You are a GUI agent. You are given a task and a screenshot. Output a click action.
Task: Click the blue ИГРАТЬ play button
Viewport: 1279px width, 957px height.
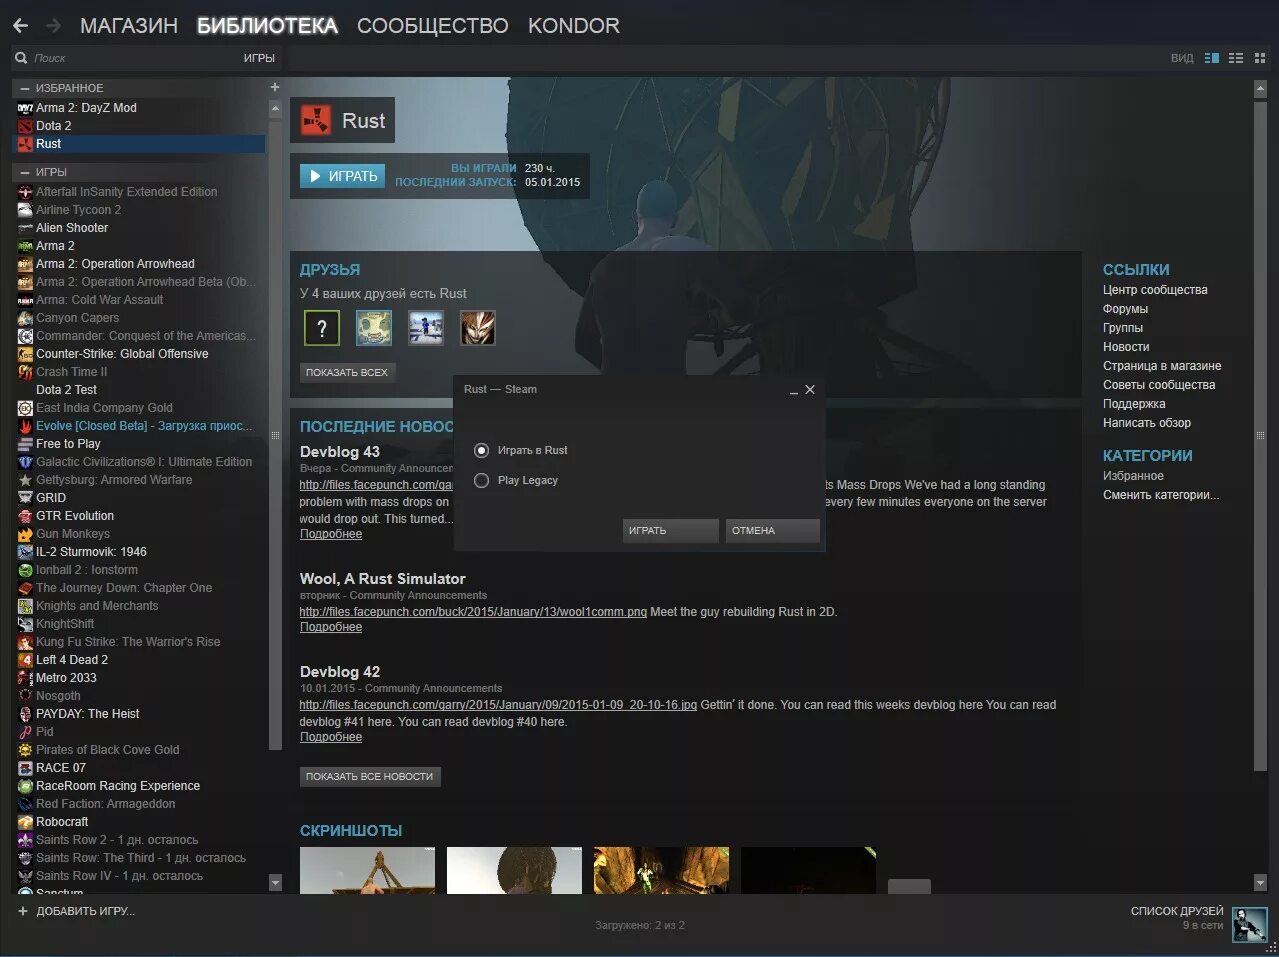coord(342,176)
